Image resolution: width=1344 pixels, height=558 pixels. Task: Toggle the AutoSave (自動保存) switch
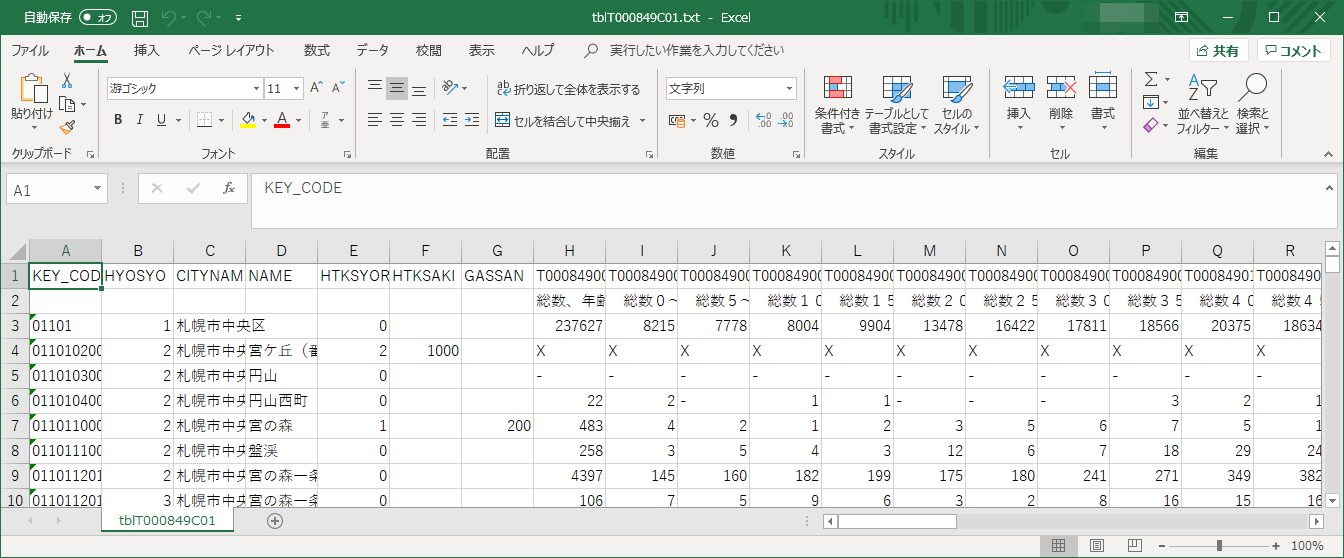pyautogui.click(x=97, y=18)
